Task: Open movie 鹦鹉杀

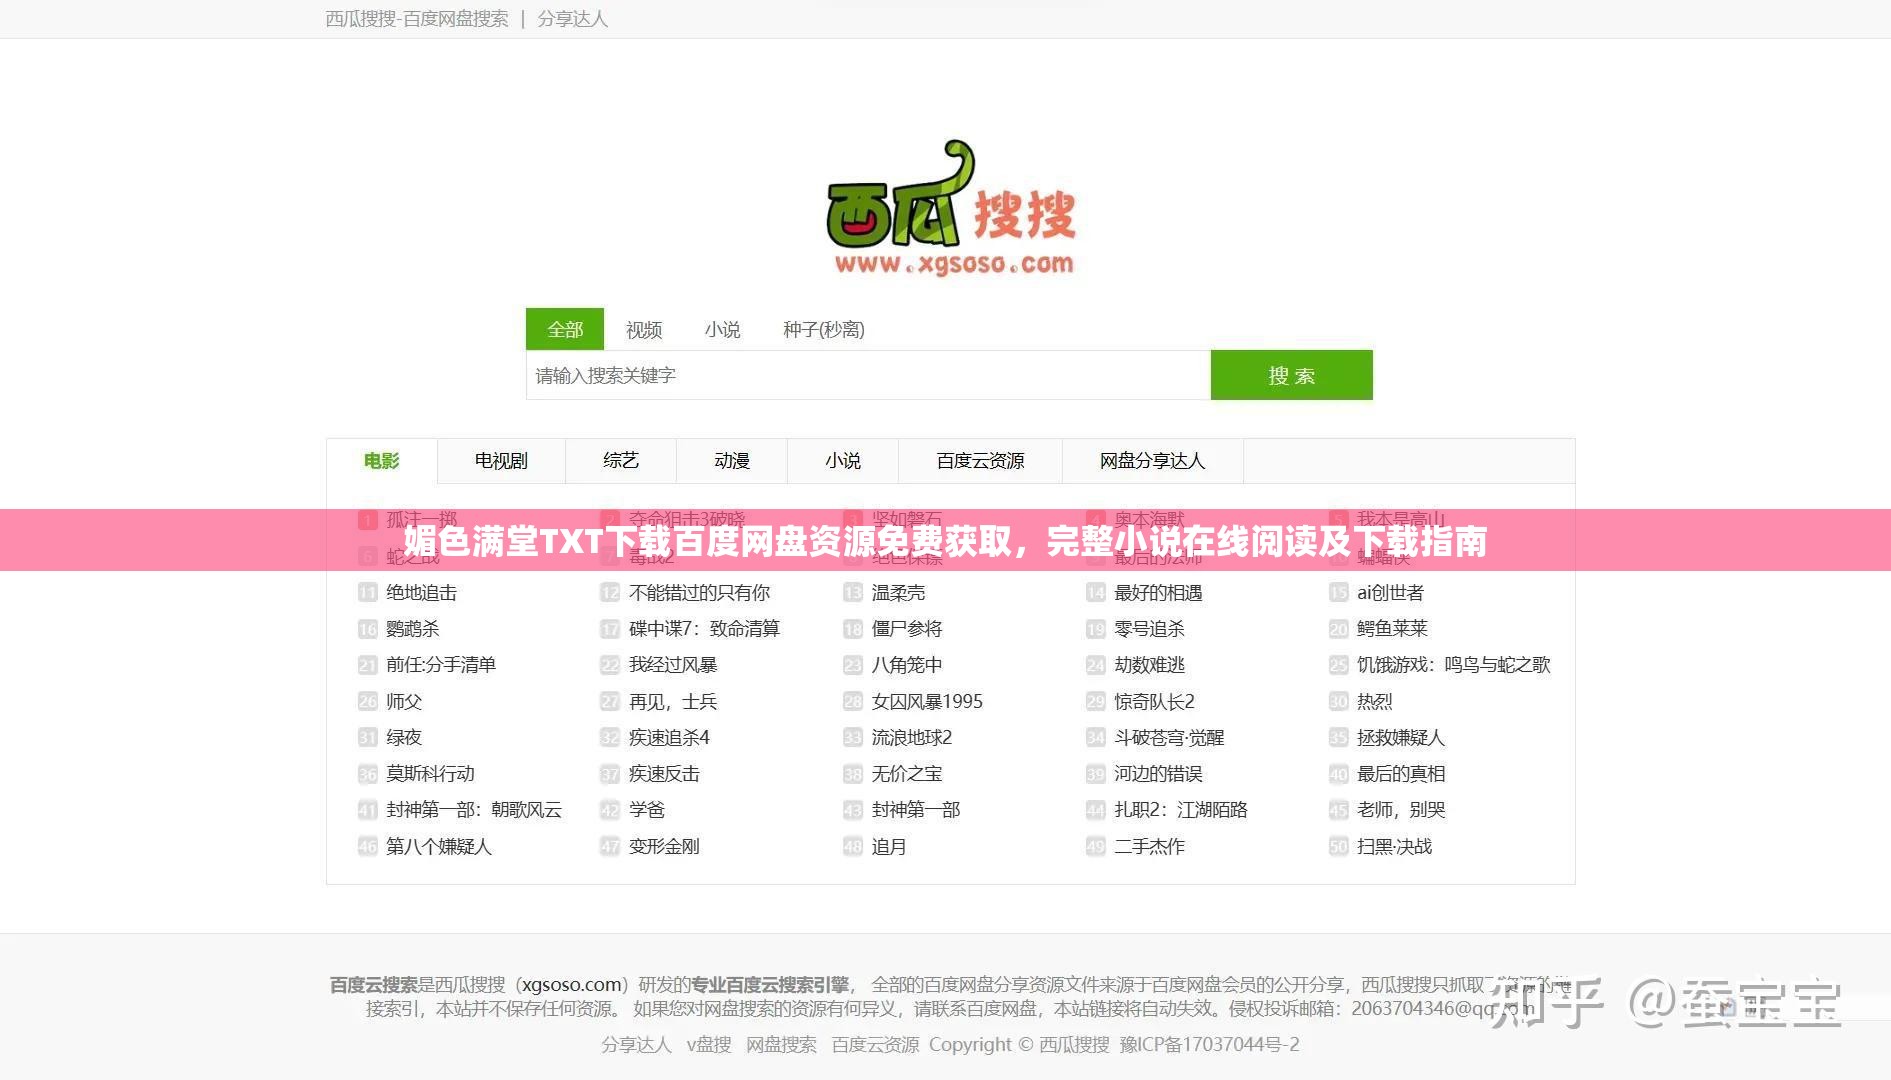Action: pos(412,629)
